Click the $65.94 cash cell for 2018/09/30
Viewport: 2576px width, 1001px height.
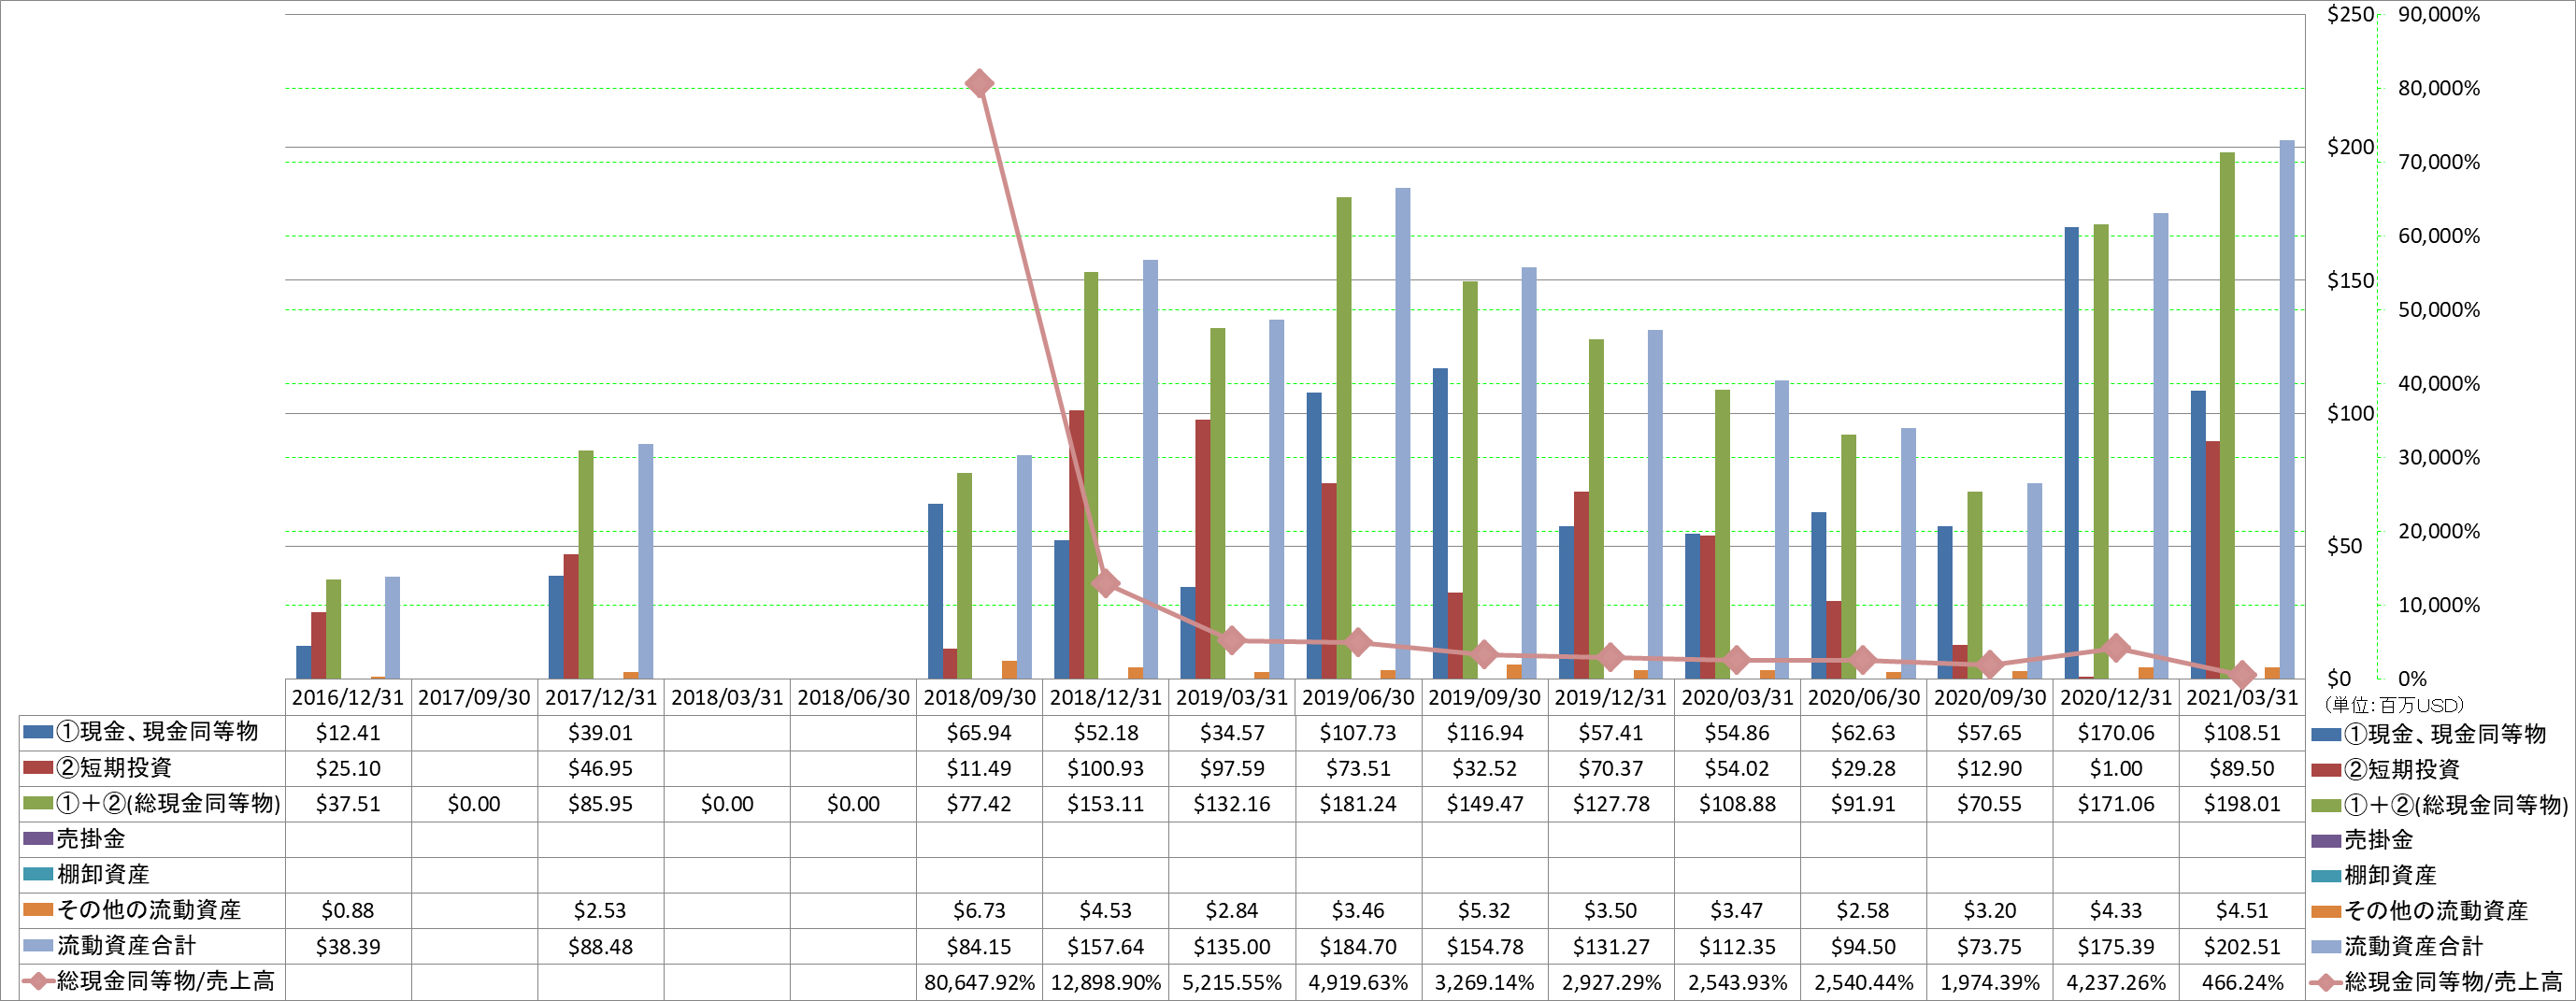(x=979, y=733)
